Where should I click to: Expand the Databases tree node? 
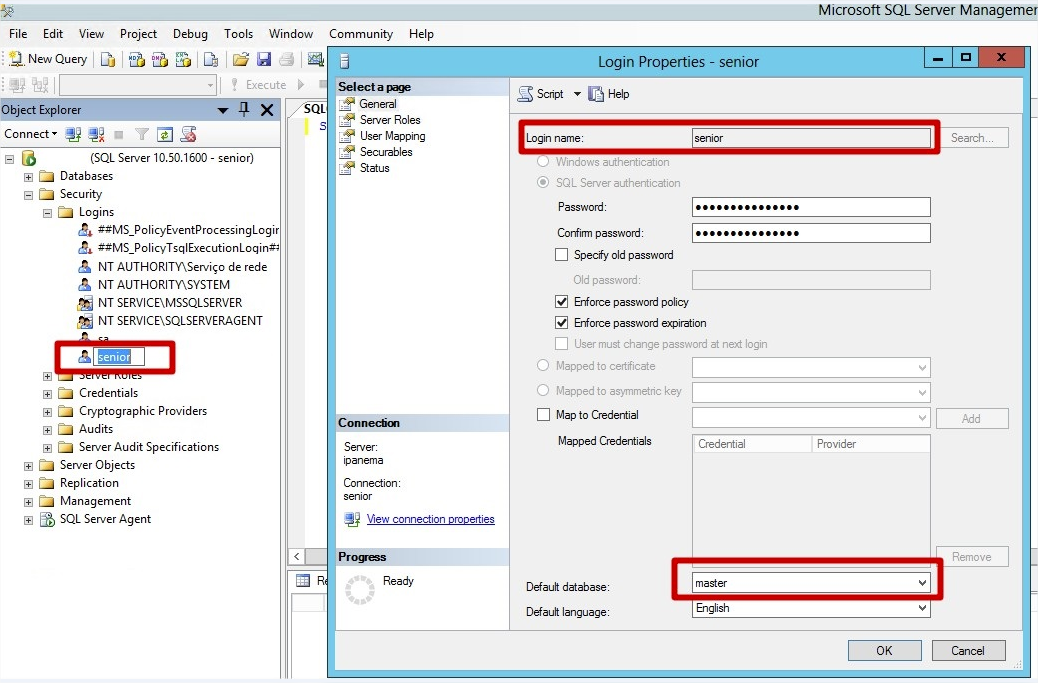tap(29, 177)
